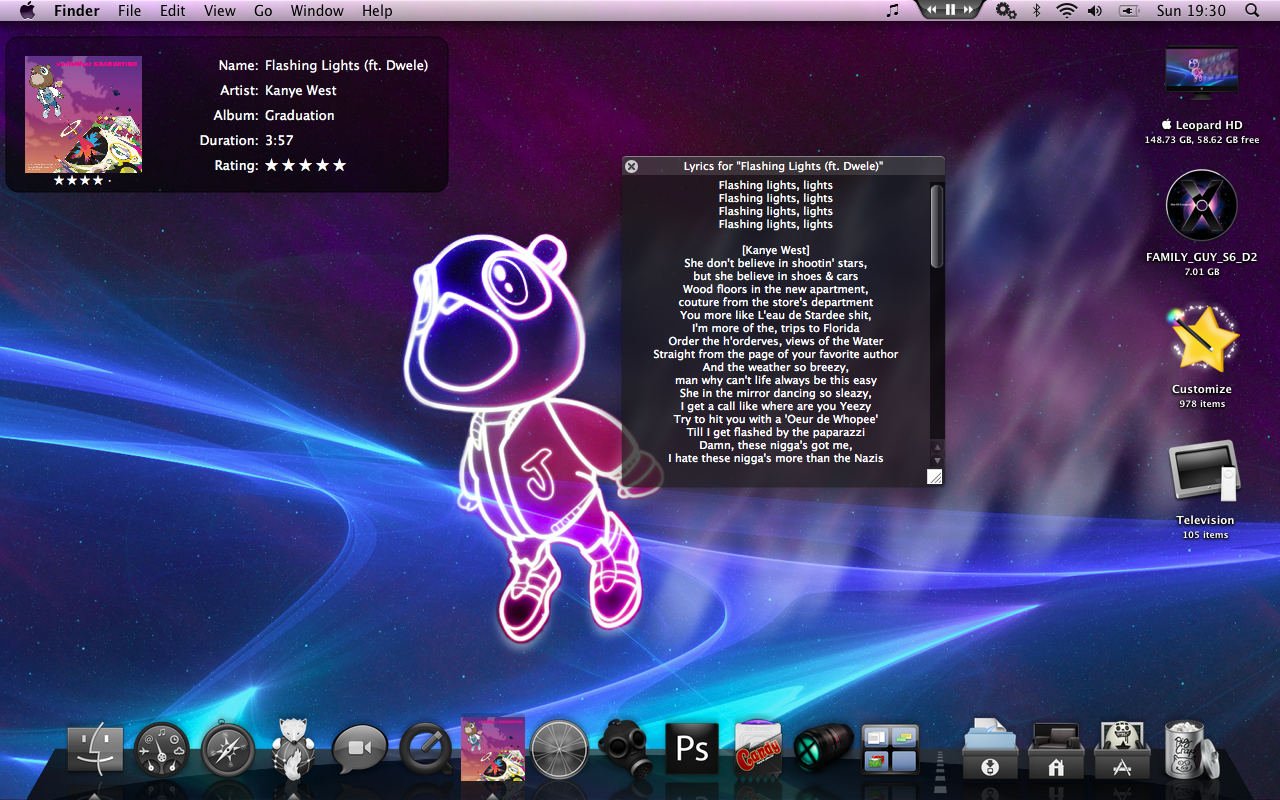Launch Safari compass icon in the dock

[x=228, y=750]
